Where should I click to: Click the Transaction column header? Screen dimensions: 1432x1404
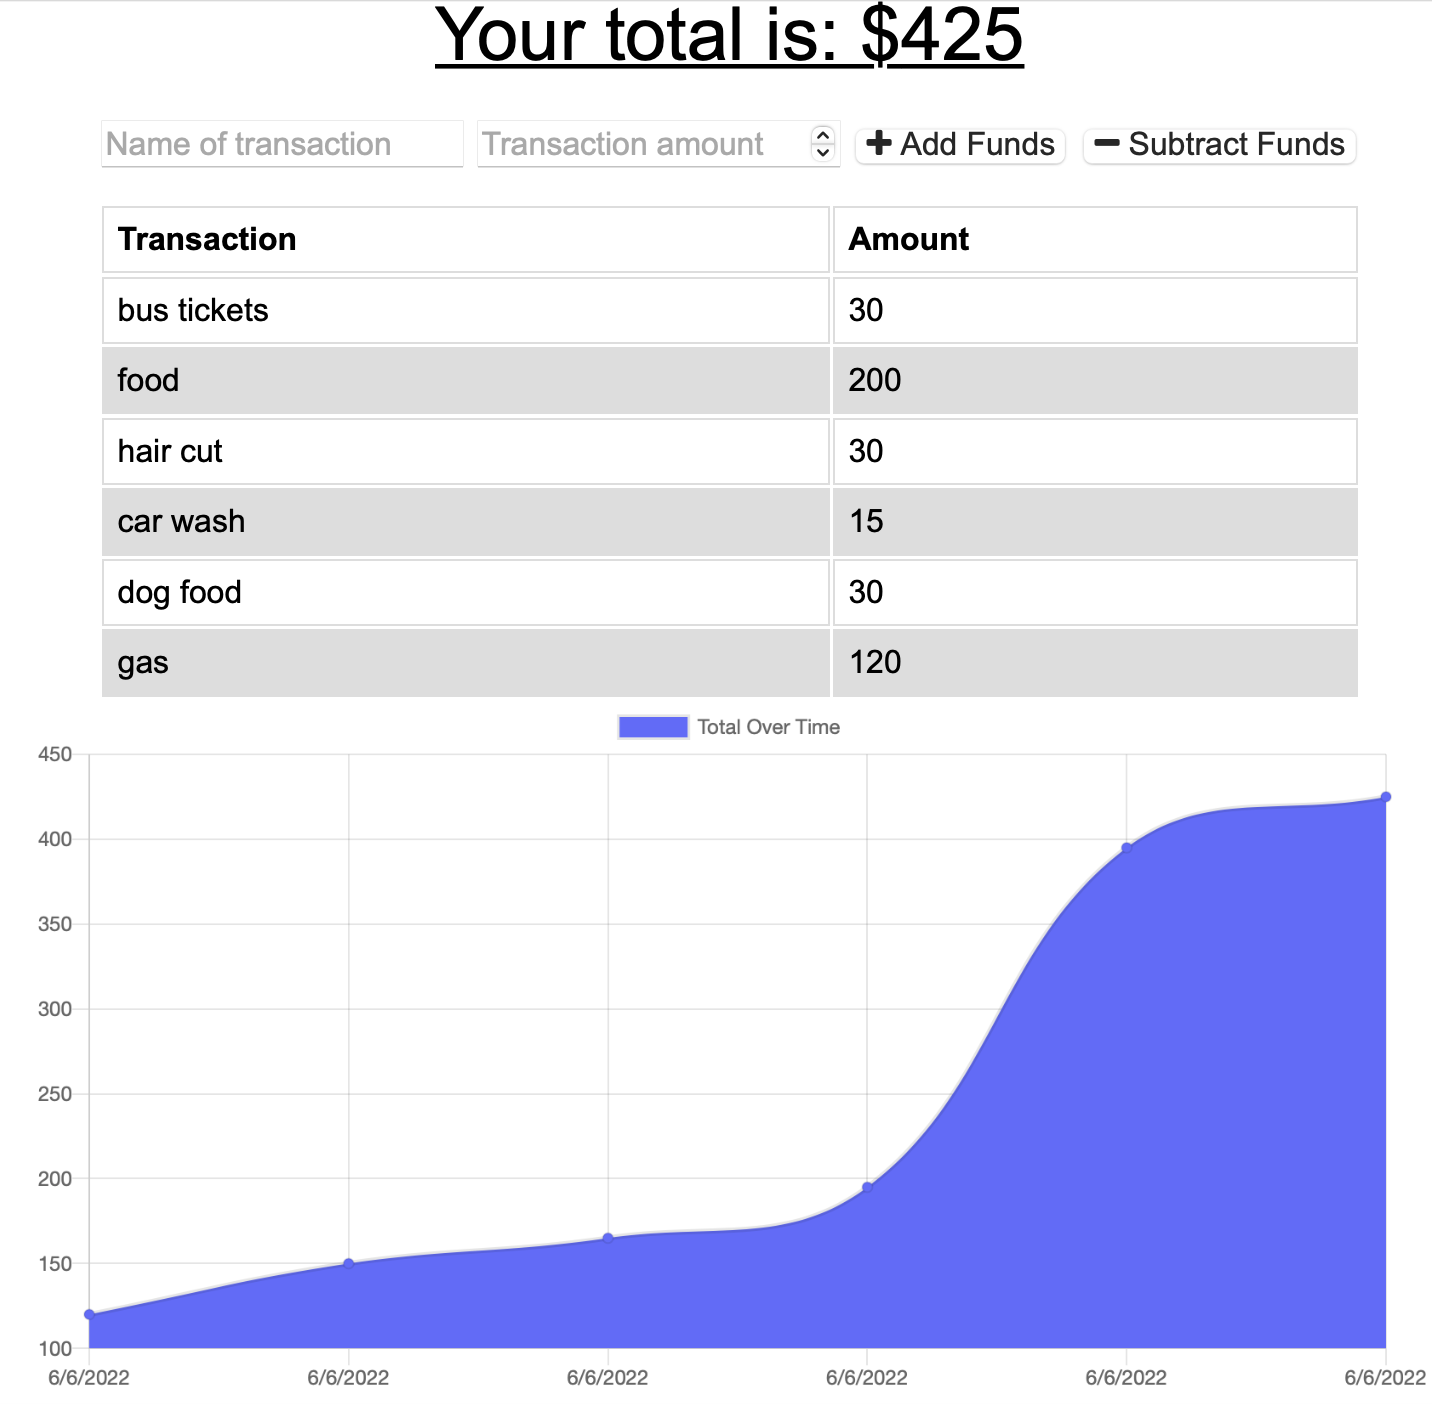[207, 239]
